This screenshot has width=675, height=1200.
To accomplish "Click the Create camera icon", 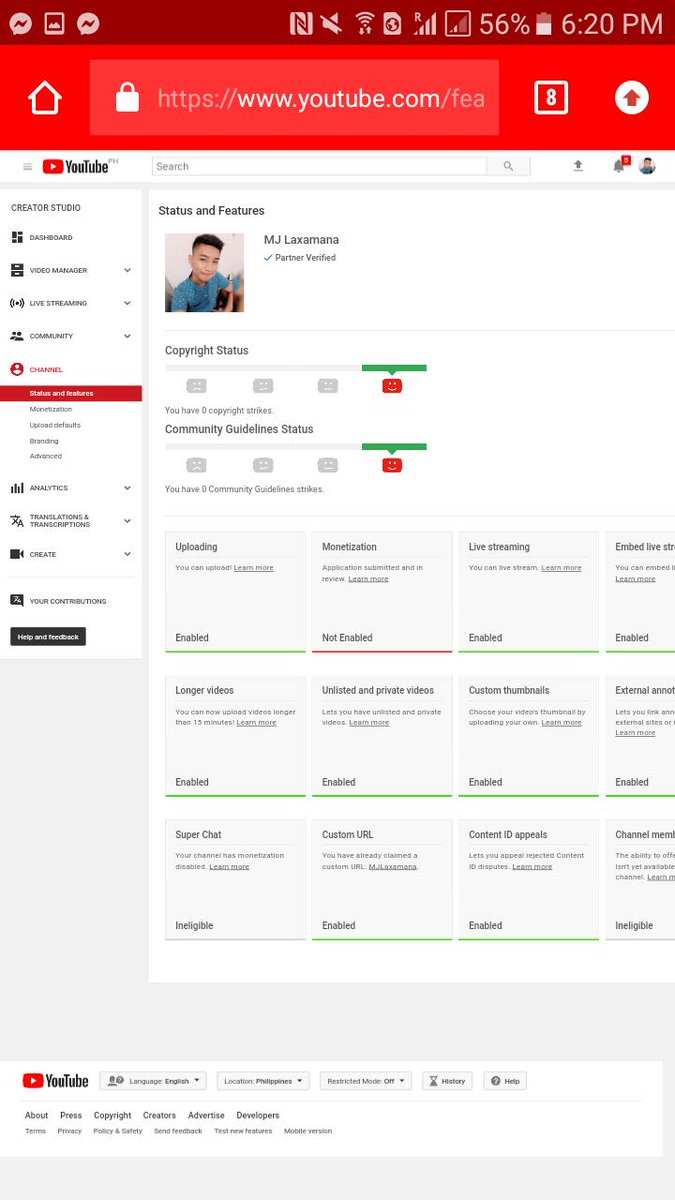I will tap(17, 554).
